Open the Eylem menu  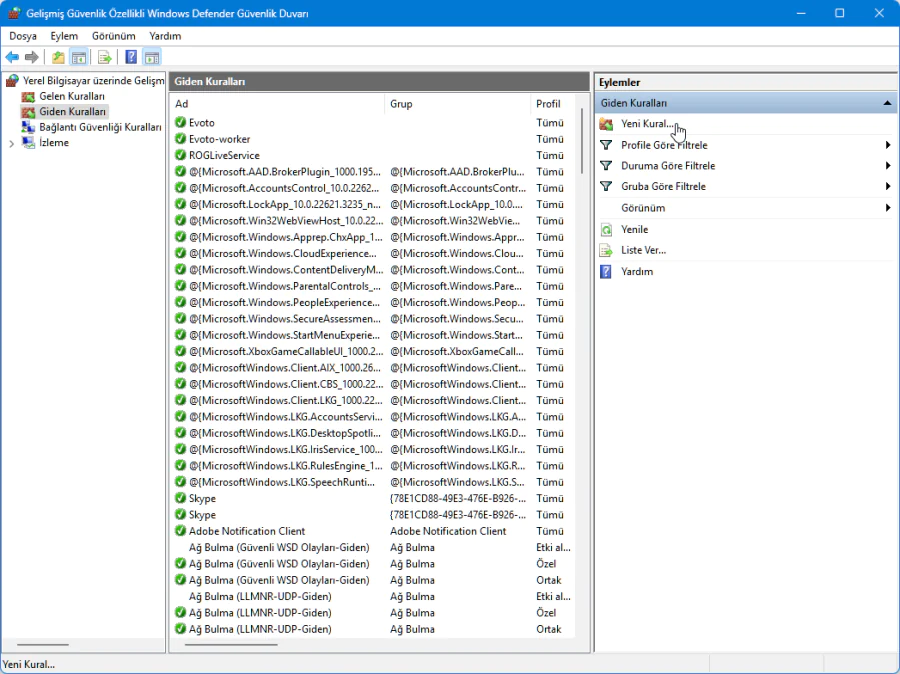64,36
